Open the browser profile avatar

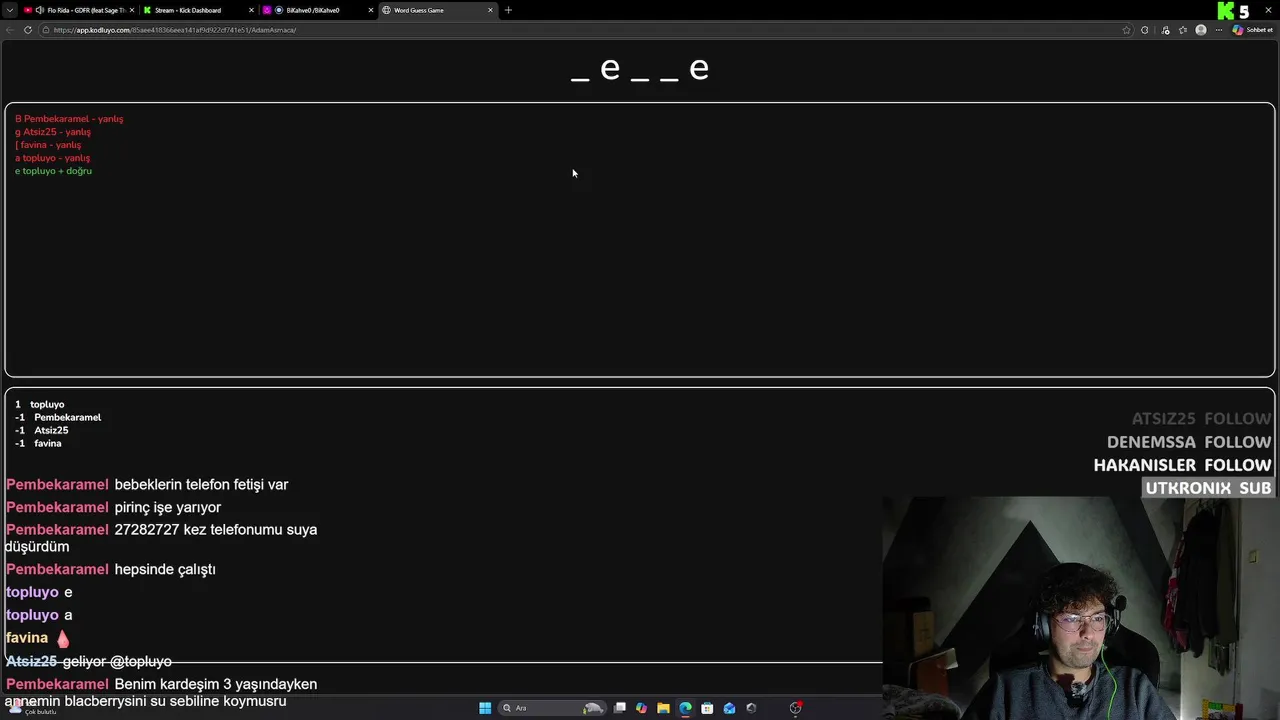[x=1201, y=30]
